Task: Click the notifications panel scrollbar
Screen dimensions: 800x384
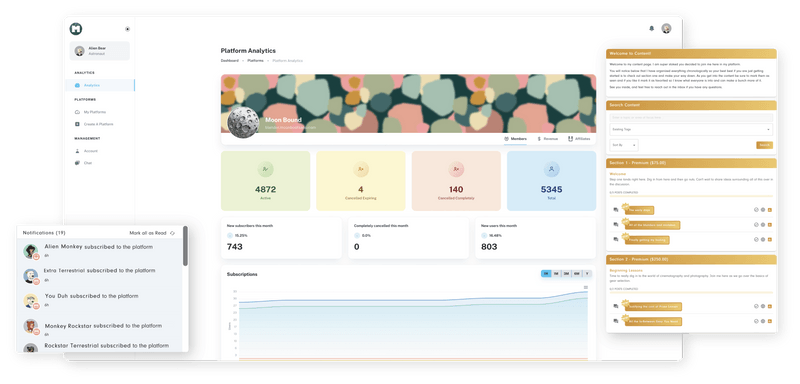Action: [185, 246]
